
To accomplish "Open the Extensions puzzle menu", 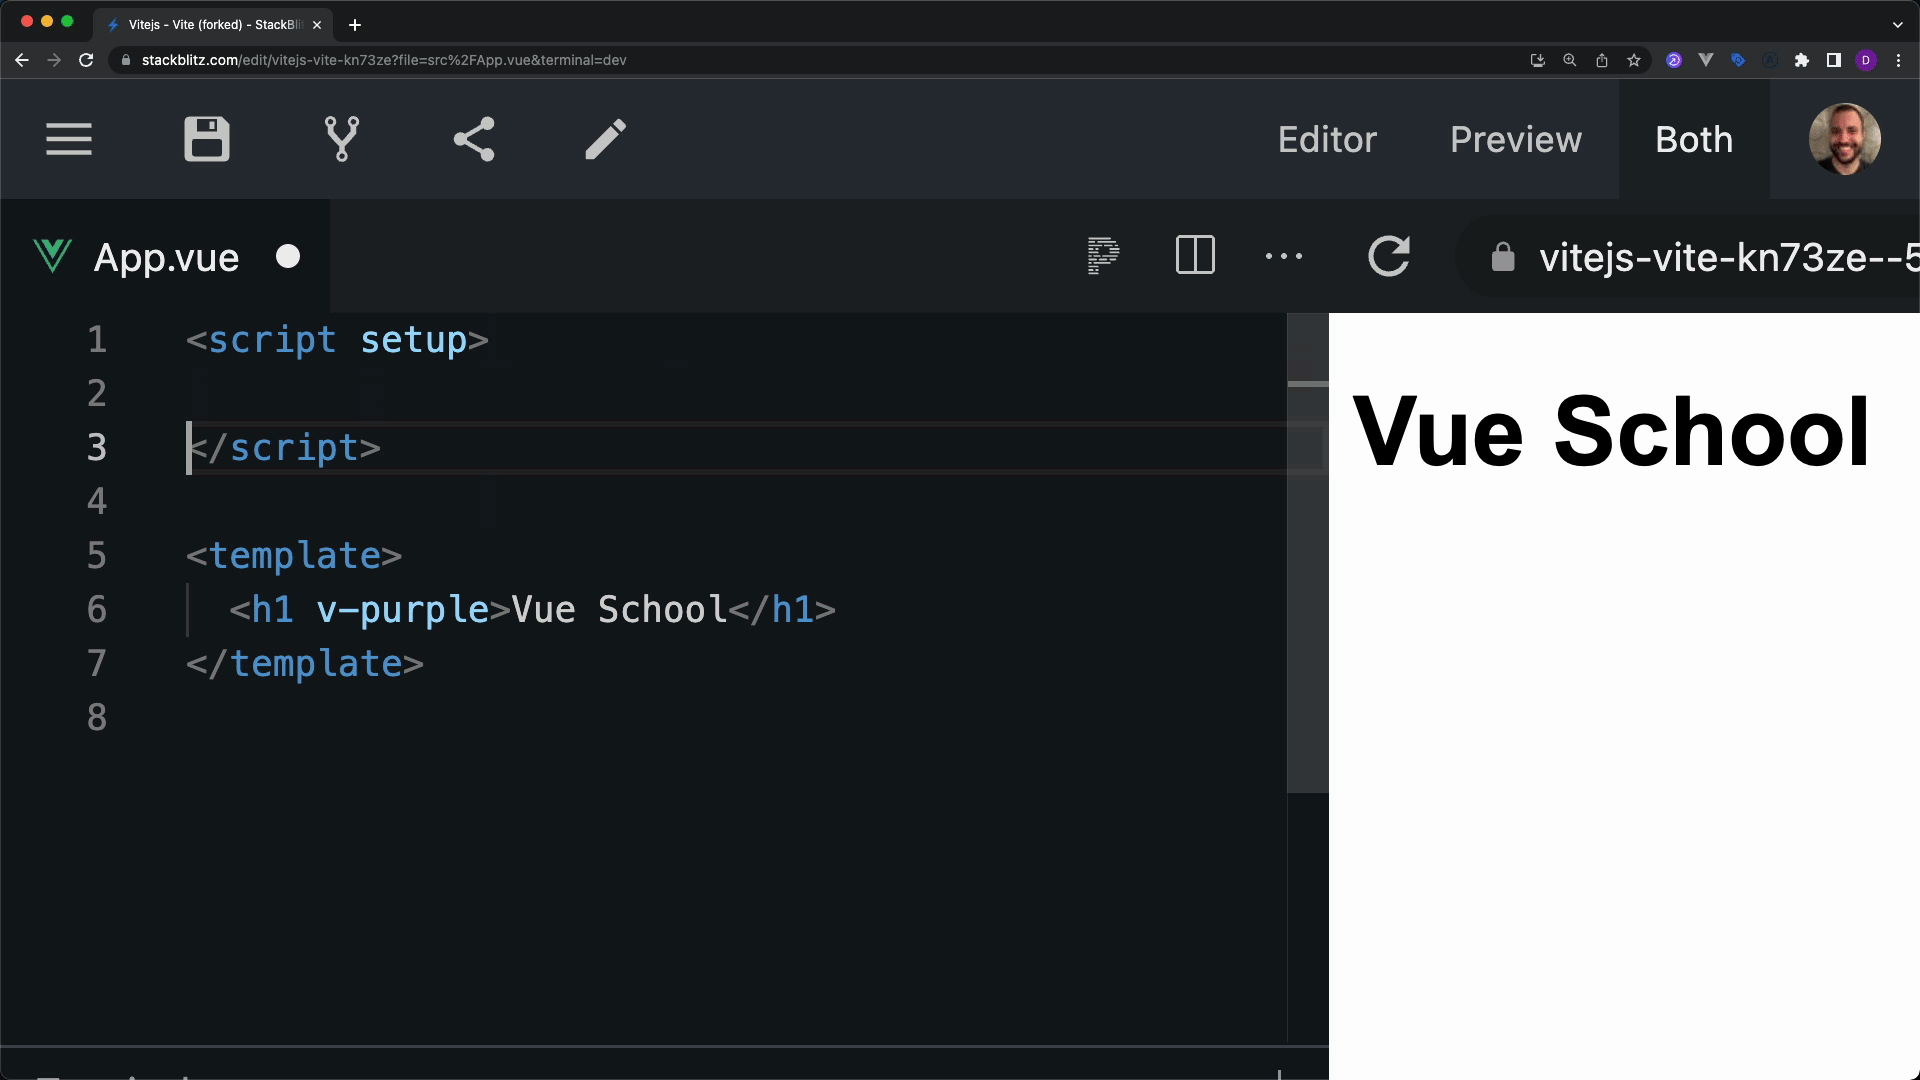I will pyautogui.click(x=1802, y=60).
